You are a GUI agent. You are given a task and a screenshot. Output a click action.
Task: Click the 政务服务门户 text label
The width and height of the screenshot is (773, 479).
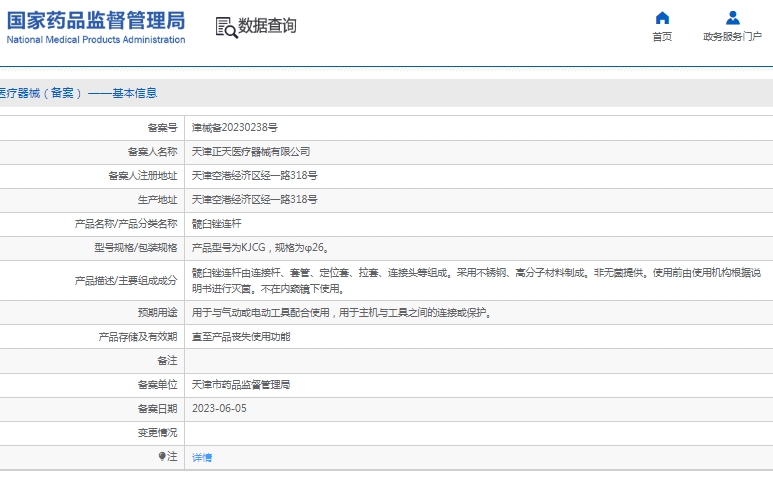pos(733,36)
